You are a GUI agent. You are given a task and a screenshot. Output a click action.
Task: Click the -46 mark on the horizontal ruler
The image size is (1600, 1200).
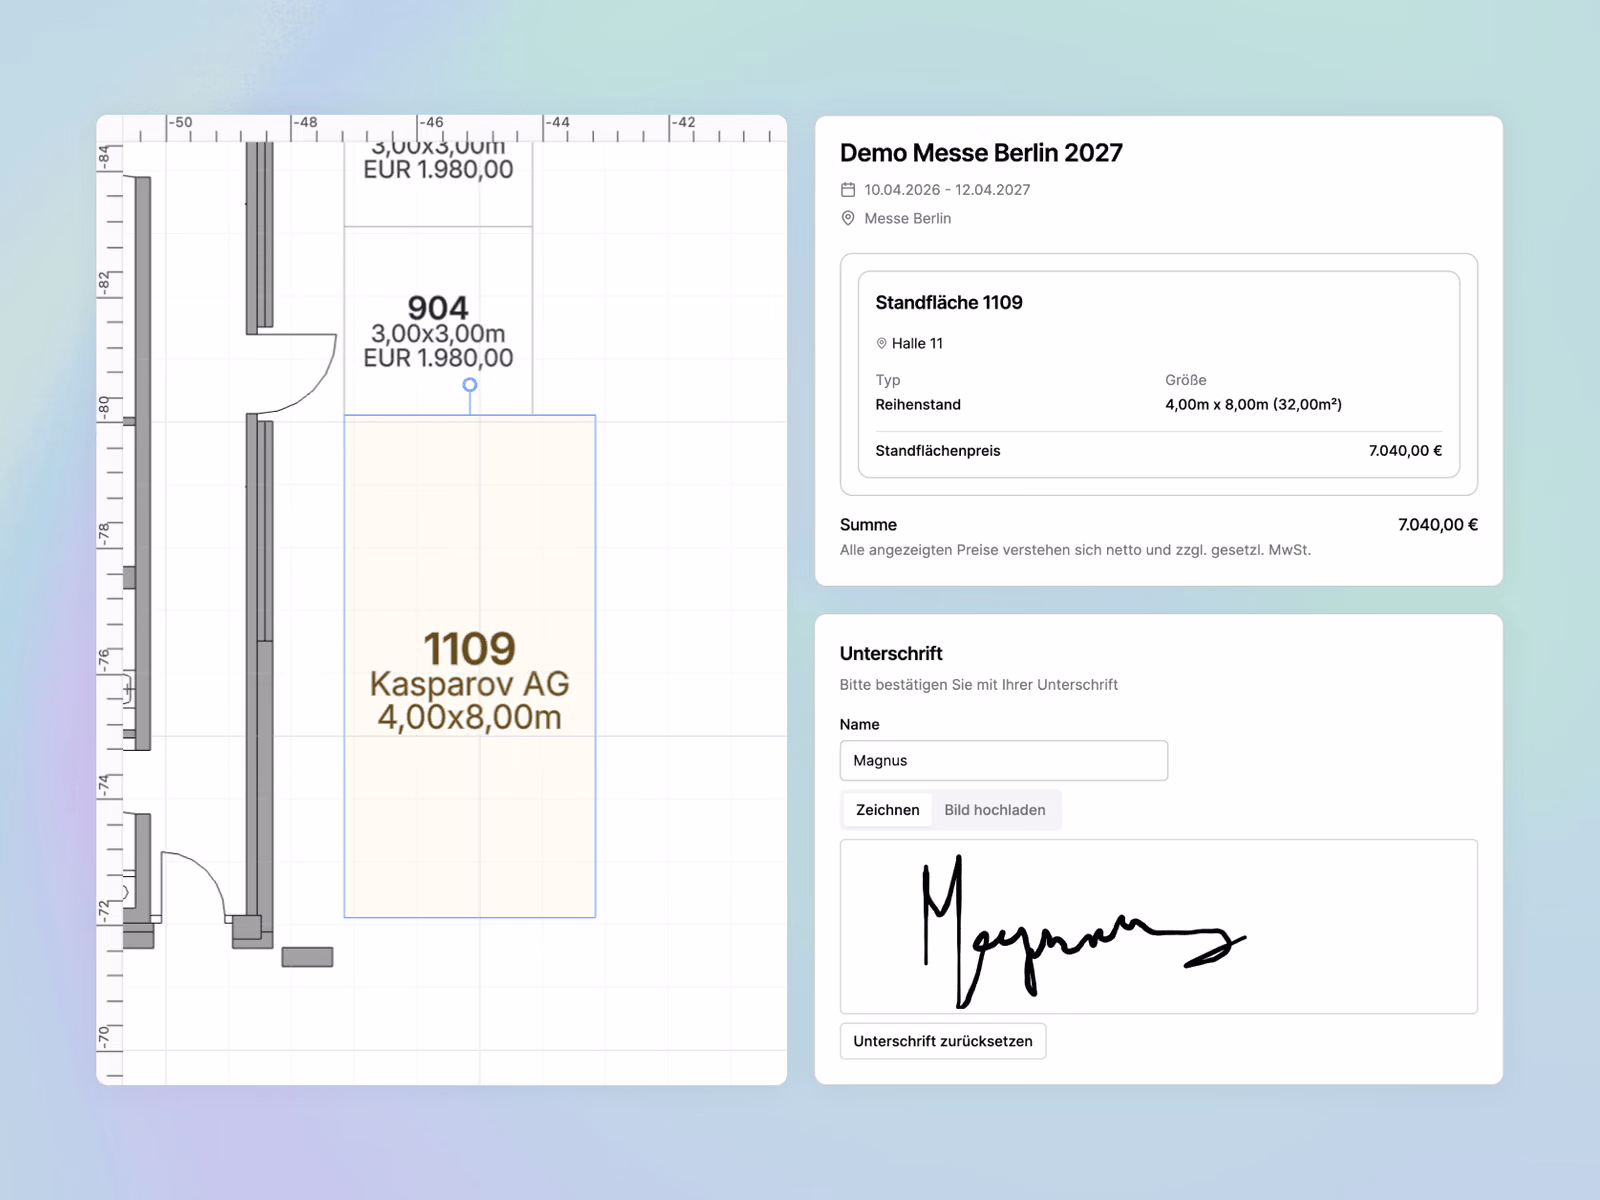click(x=431, y=122)
